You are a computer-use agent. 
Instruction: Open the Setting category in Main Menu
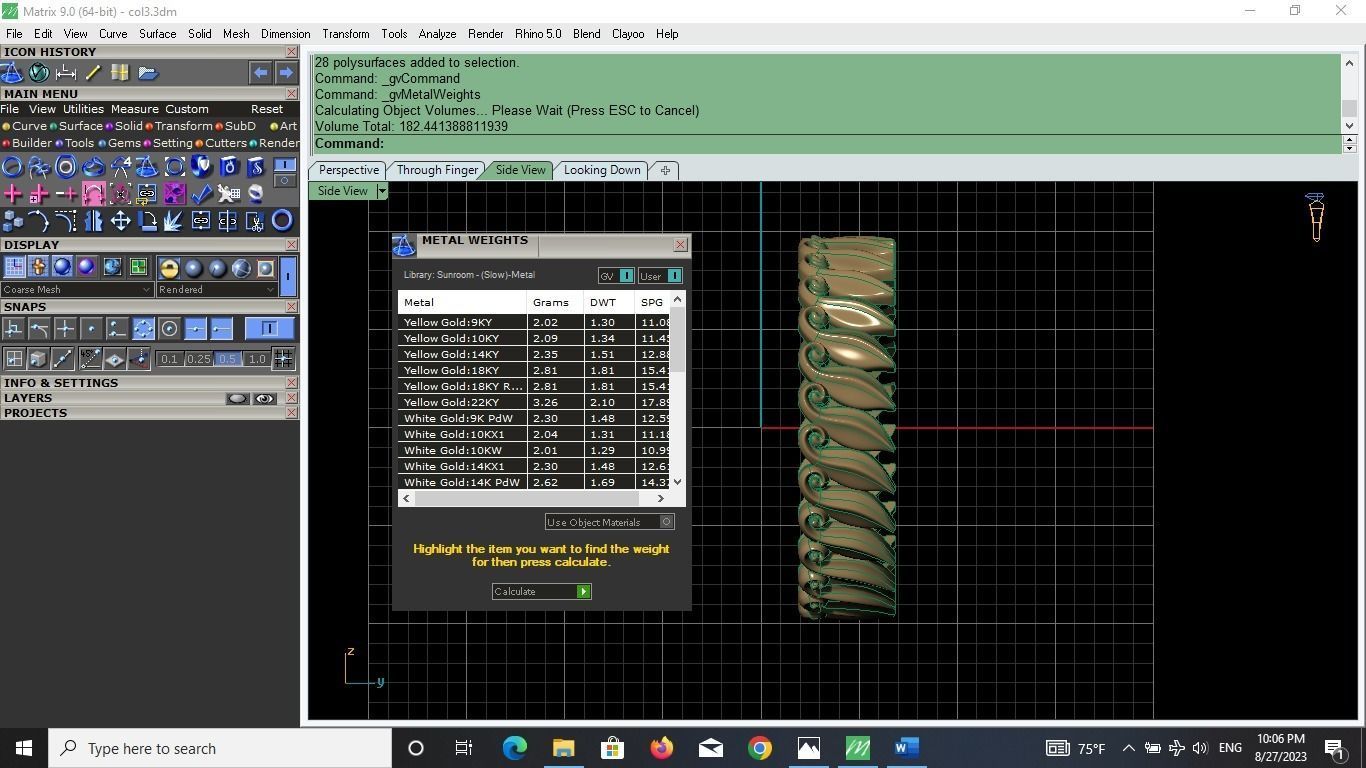[167, 143]
